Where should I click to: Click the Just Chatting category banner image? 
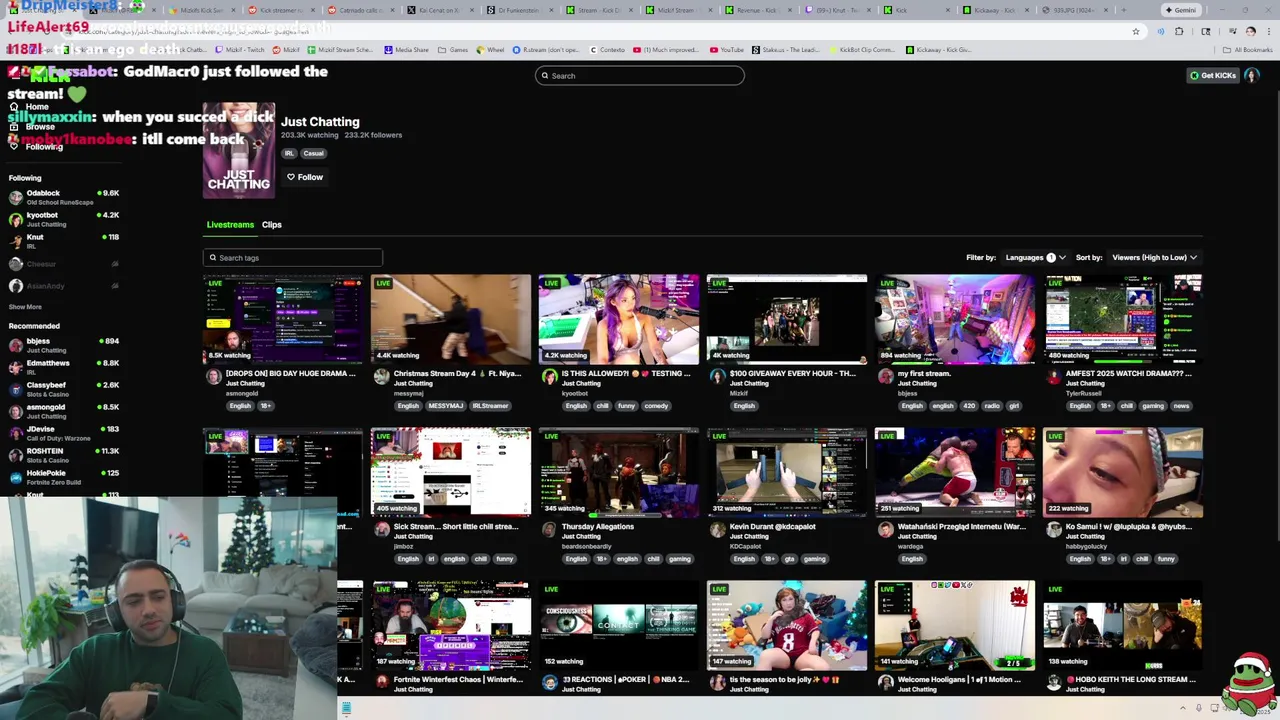coord(239,150)
